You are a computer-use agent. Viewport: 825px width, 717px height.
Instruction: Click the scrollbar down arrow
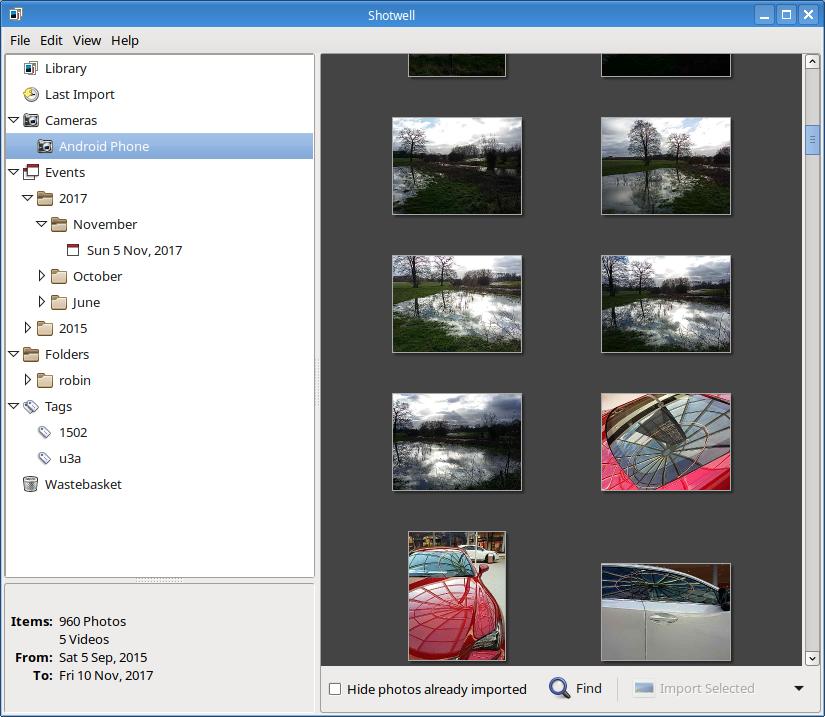(812, 658)
